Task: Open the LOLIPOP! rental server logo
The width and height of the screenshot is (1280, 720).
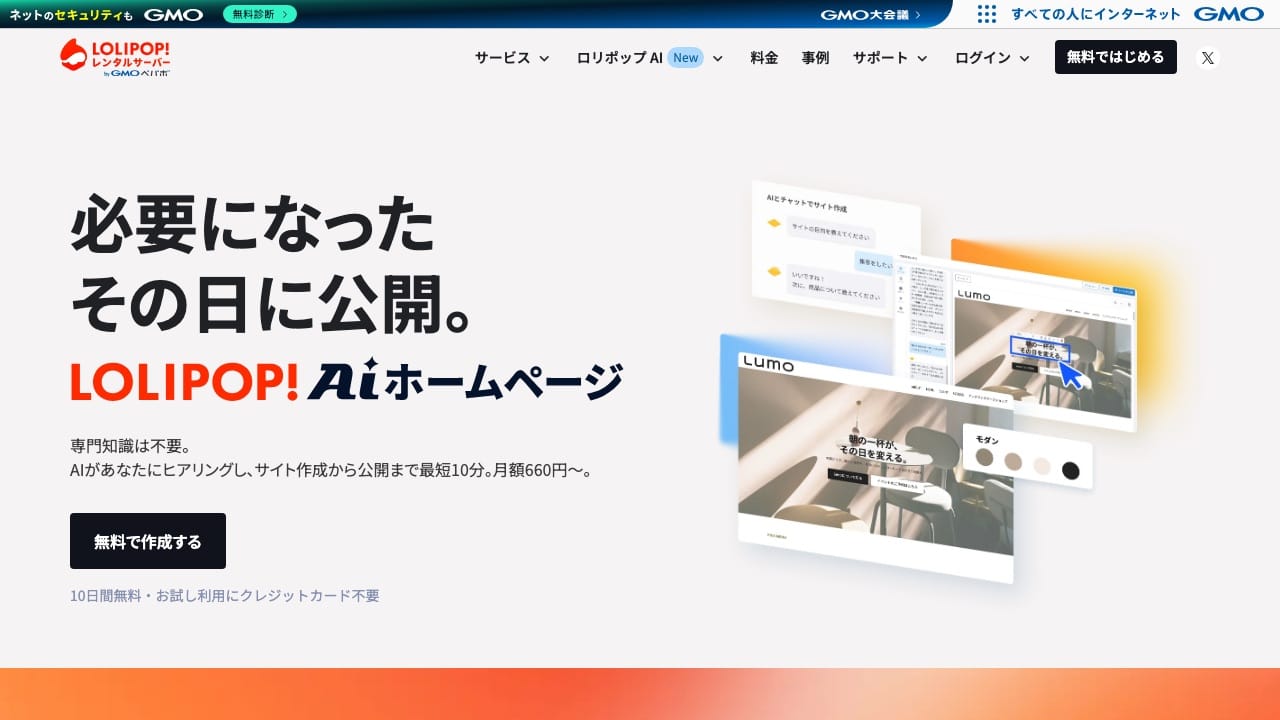Action: click(115, 58)
